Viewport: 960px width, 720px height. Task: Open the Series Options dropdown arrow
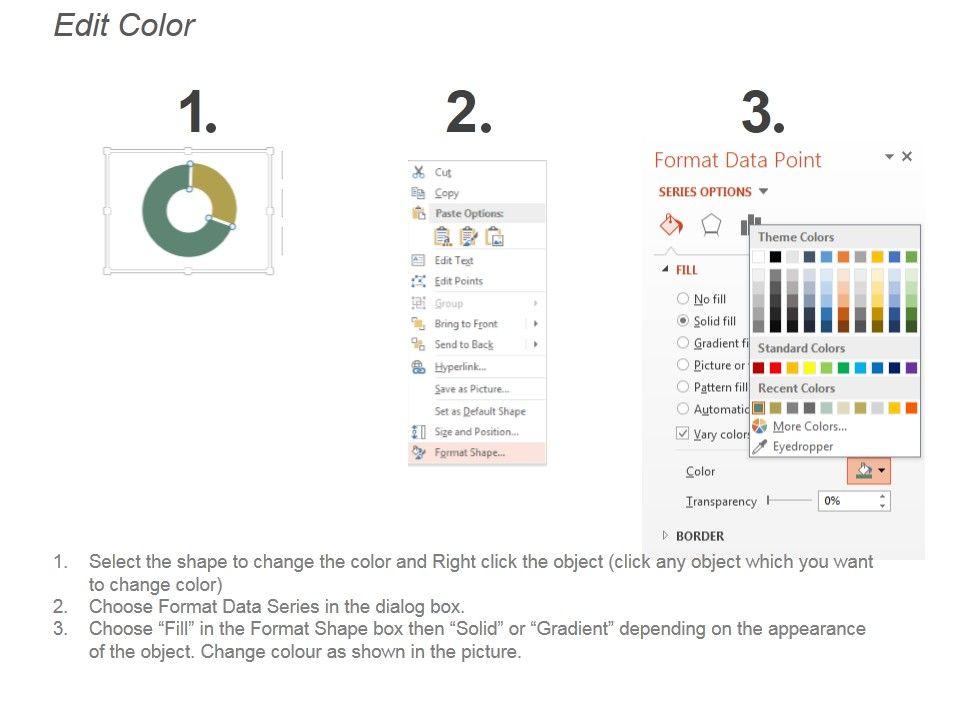764,192
